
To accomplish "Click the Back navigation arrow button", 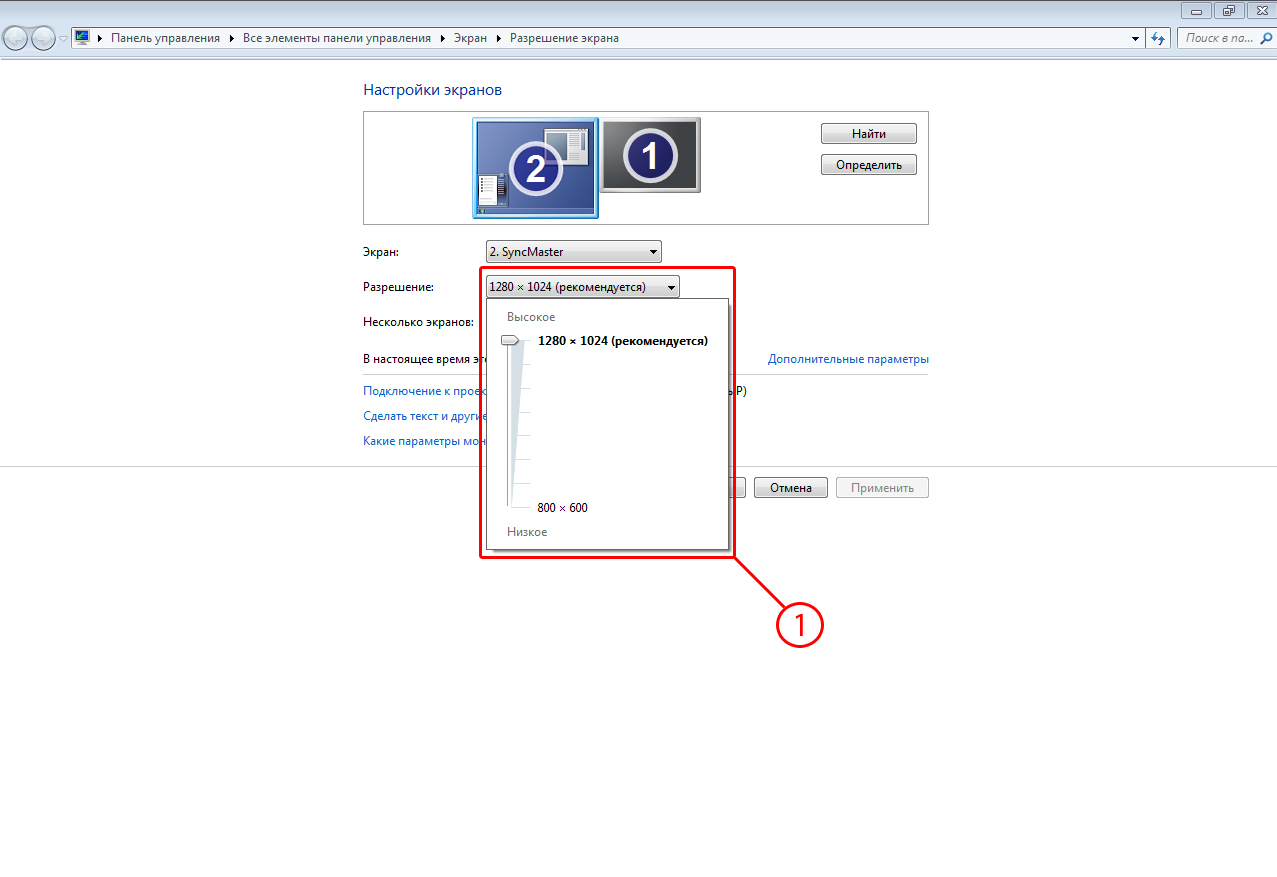I will click(x=15, y=38).
